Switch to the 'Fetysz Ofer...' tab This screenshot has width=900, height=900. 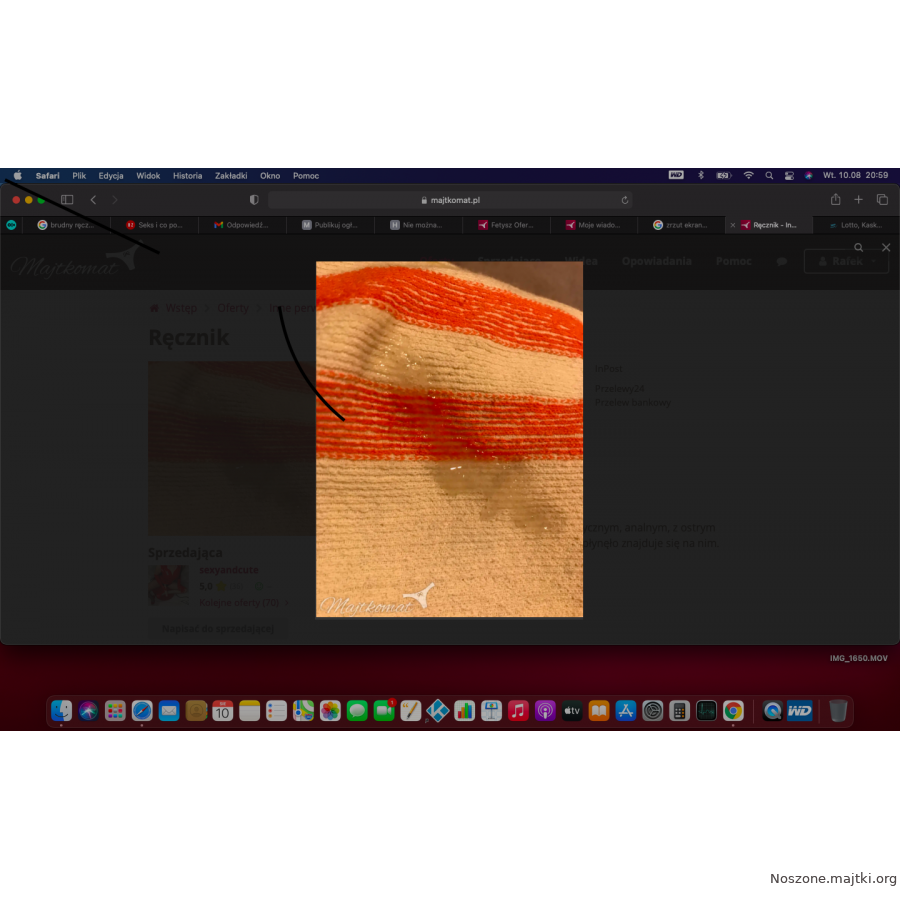click(x=506, y=225)
